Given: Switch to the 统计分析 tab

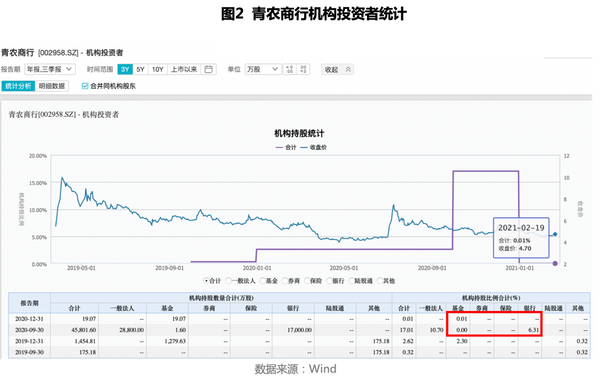Looking at the screenshot, I should point(18,86).
